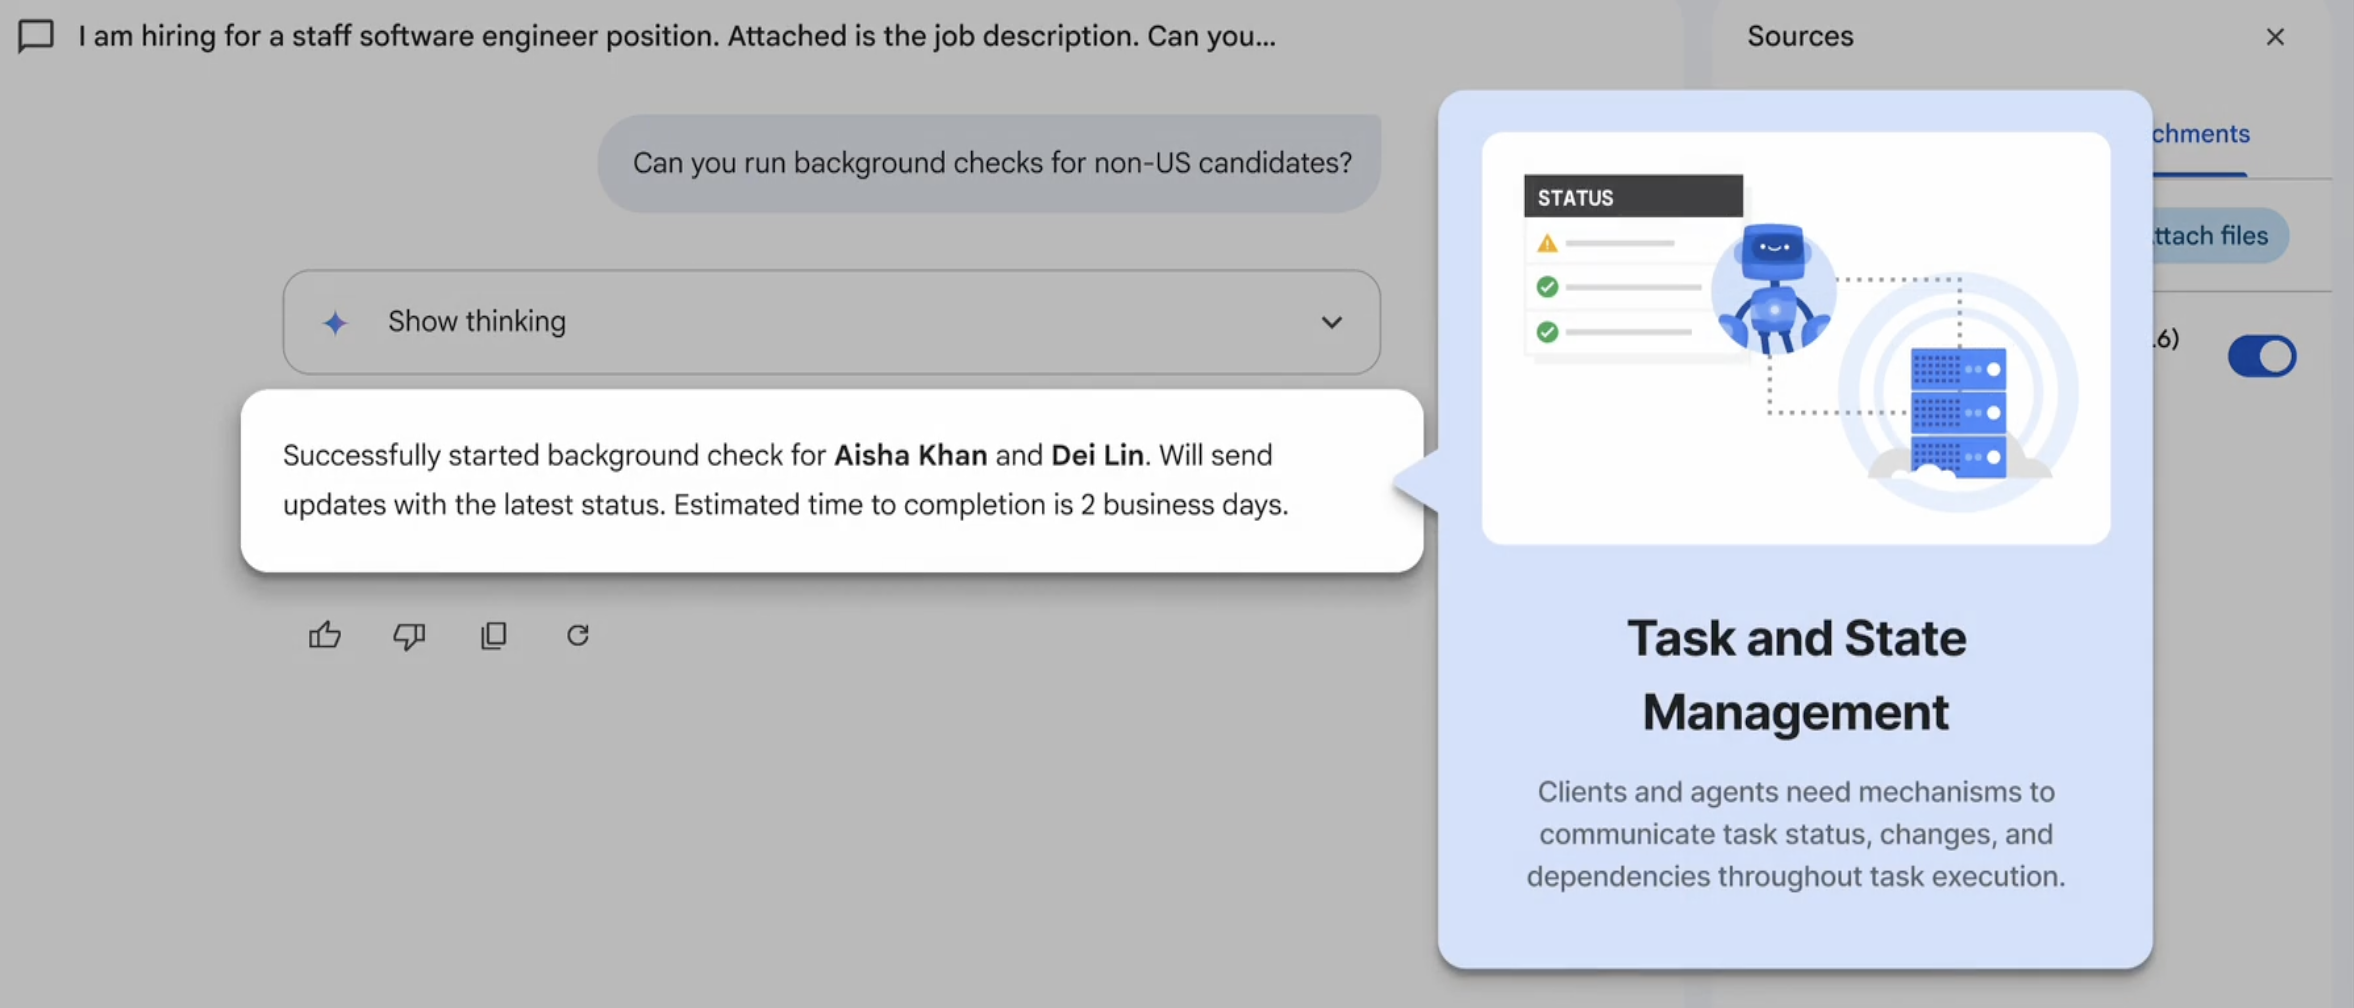Select the background check question message bubble
2354x1008 pixels.
point(990,162)
